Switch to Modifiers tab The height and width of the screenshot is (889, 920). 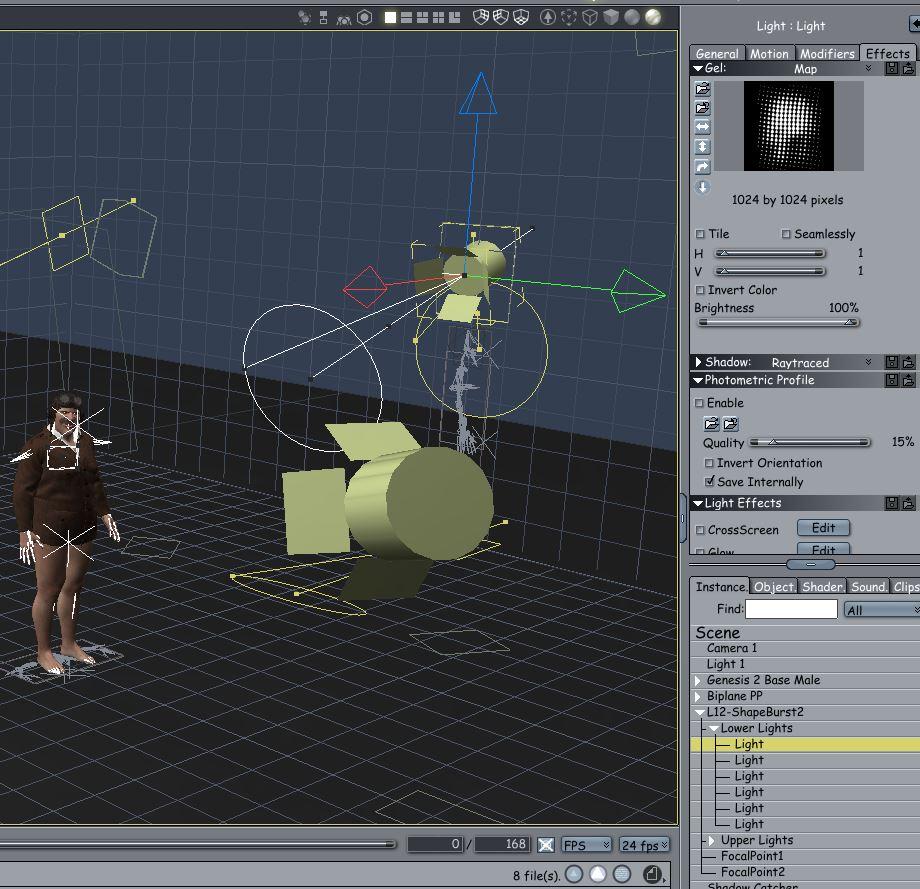pyautogui.click(x=827, y=53)
